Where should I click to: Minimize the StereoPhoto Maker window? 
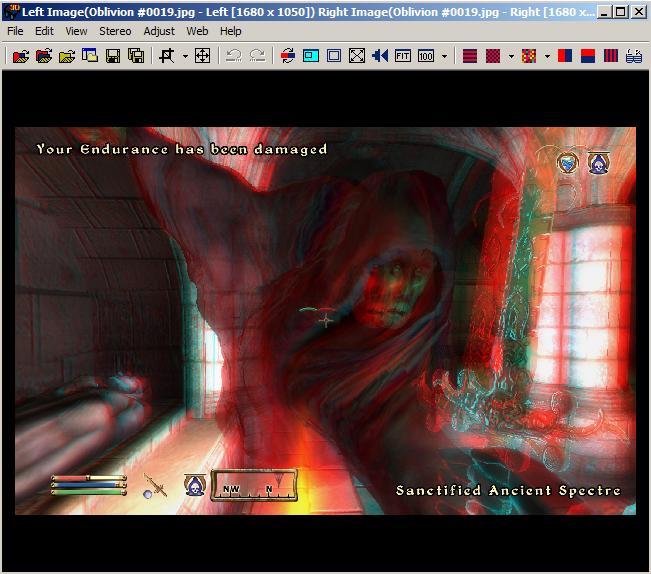(x=604, y=12)
